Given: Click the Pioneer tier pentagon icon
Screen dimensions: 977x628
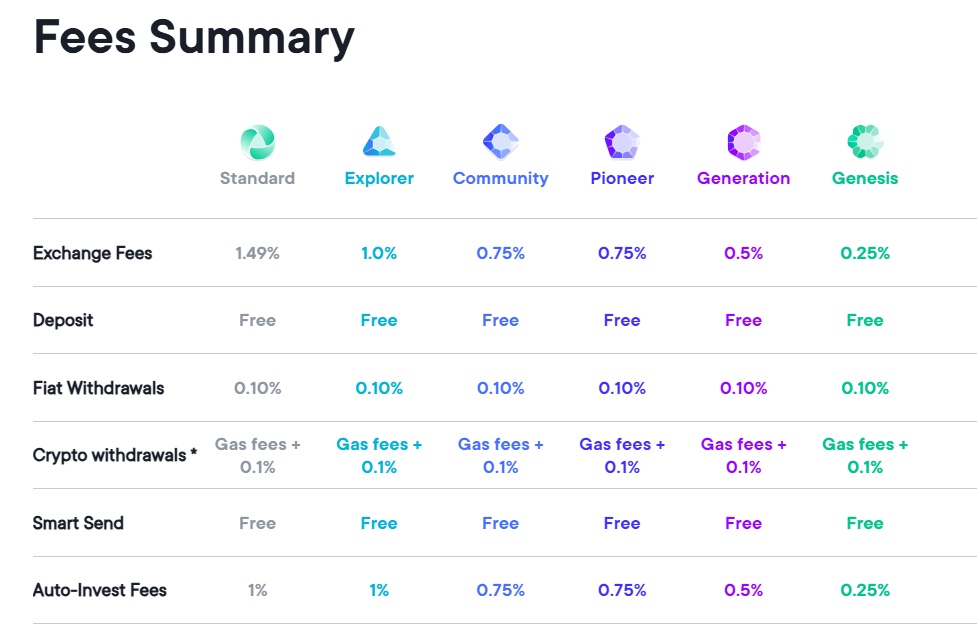Looking at the screenshot, I should [x=622, y=143].
